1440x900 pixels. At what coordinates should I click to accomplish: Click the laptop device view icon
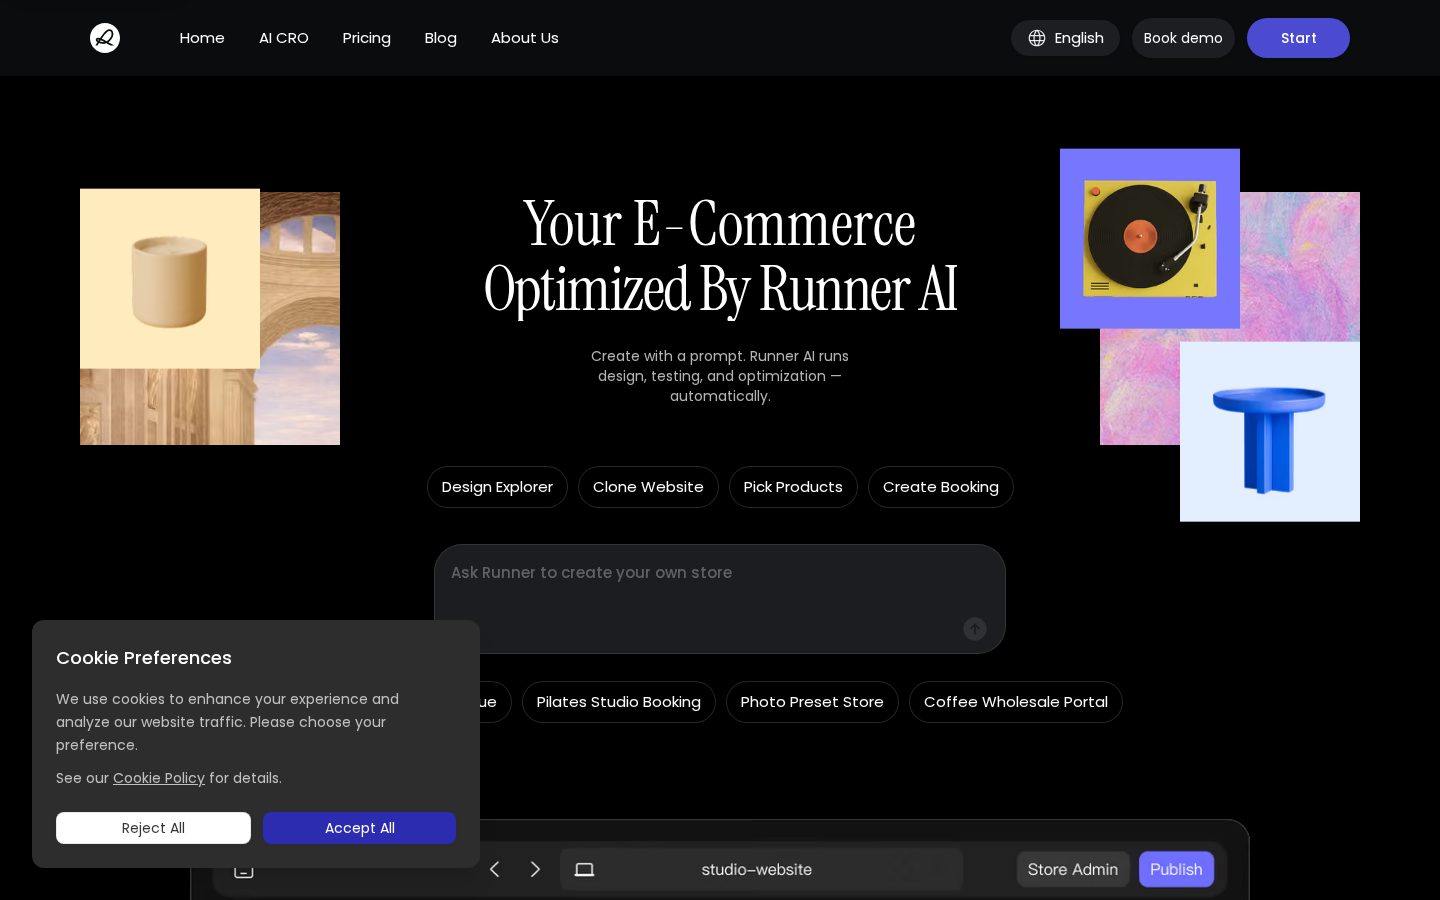[x=585, y=870]
